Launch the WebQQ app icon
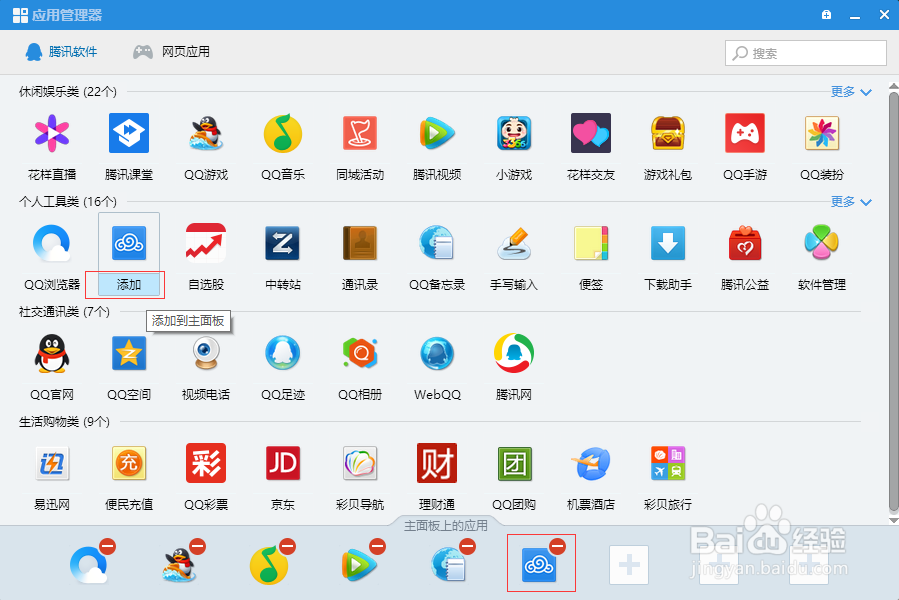 437,353
